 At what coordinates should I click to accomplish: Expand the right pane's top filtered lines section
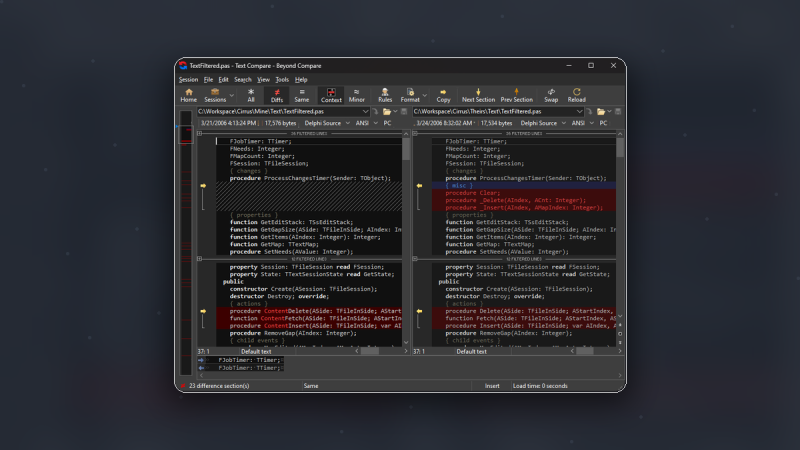[415, 134]
